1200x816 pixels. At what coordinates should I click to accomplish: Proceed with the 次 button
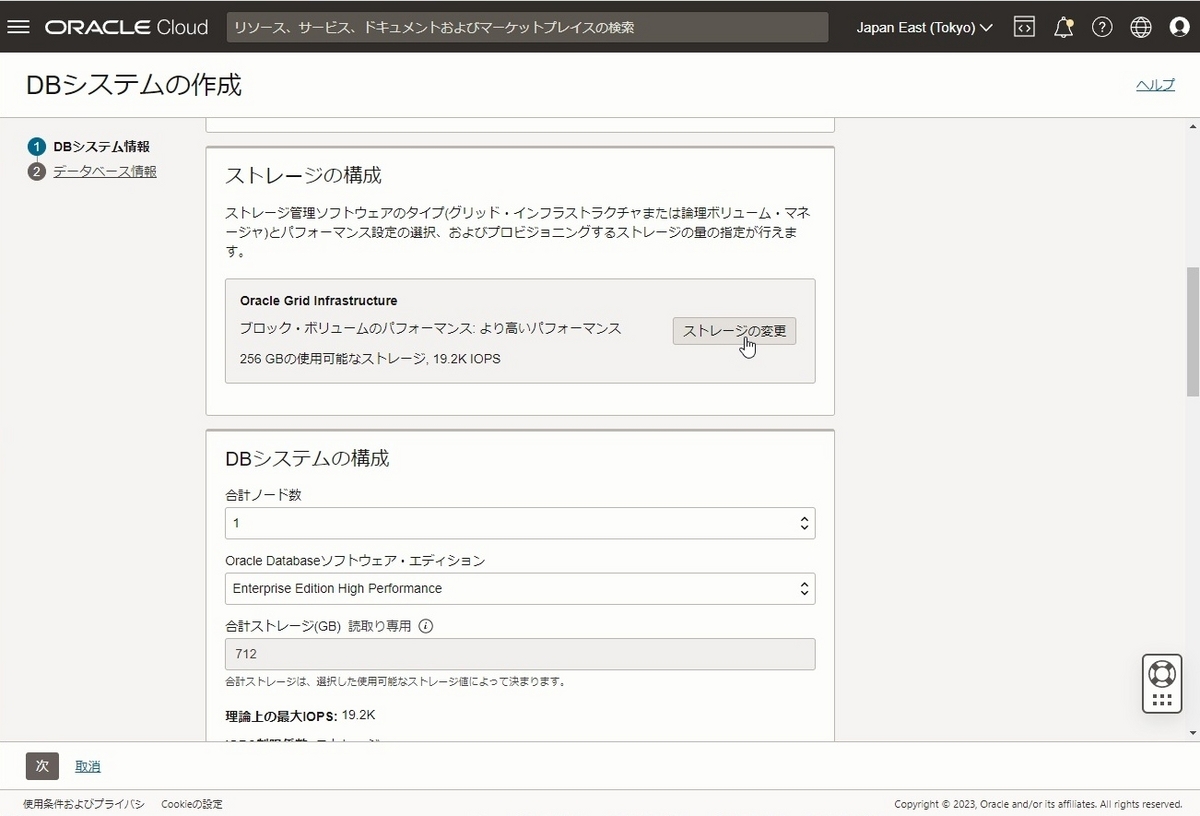click(41, 765)
